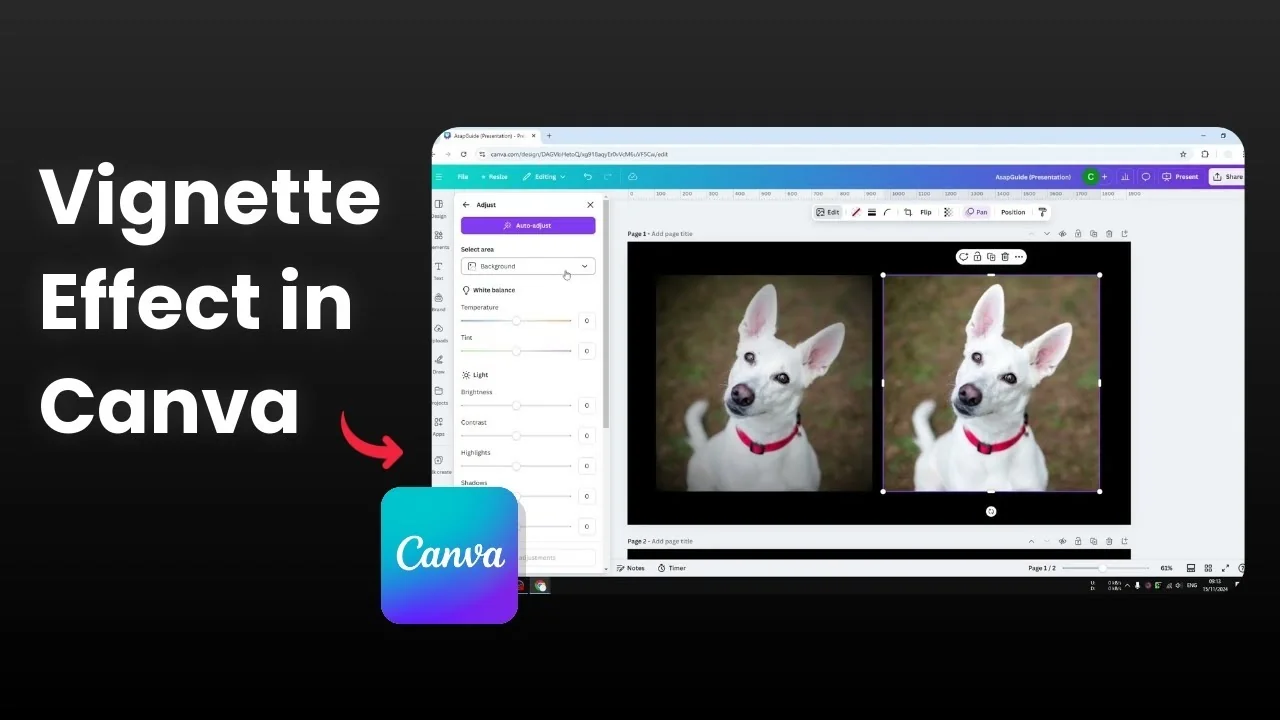The height and width of the screenshot is (720, 1280).
Task: Duplicate the selected image from floating toolbar
Action: tap(991, 257)
